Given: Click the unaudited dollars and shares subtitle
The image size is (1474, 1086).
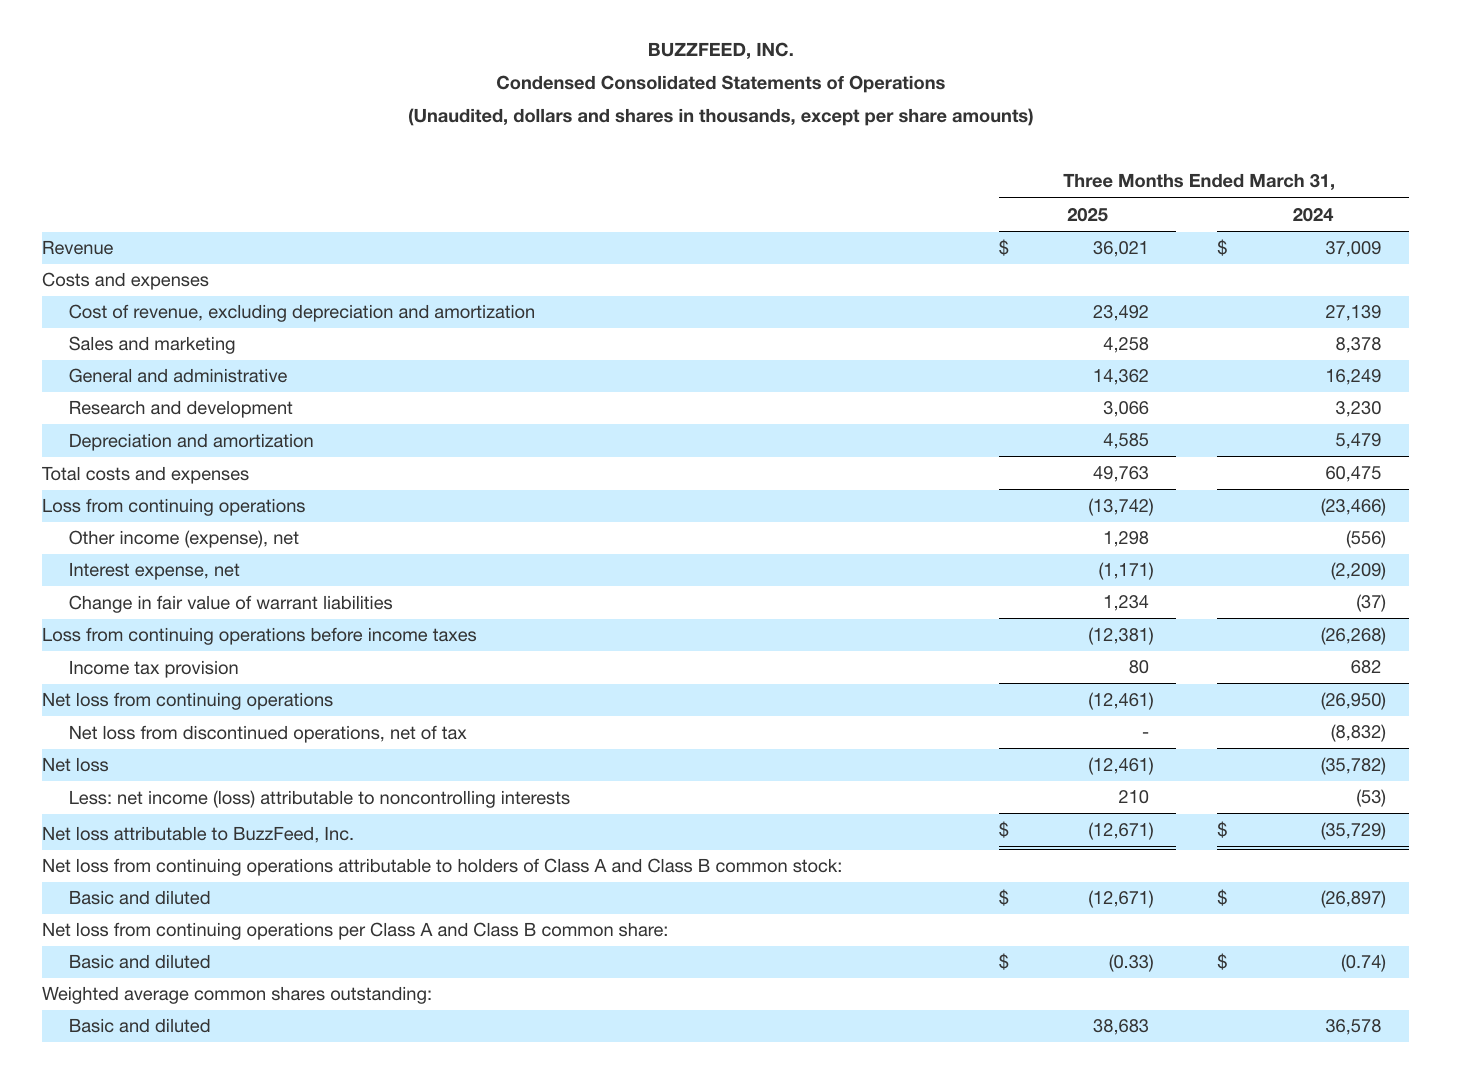Looking at the screenshot, I should [720, 116].
